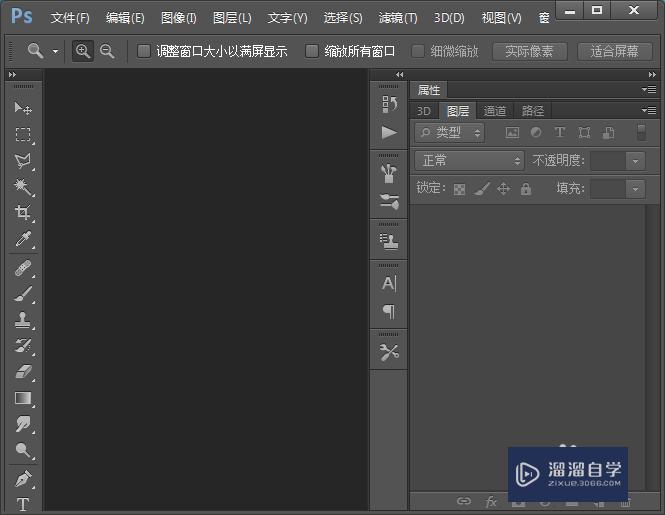Screen dimensions: 665x515
Task: Select the Smudge tool
Action: (x=23, y=424)
